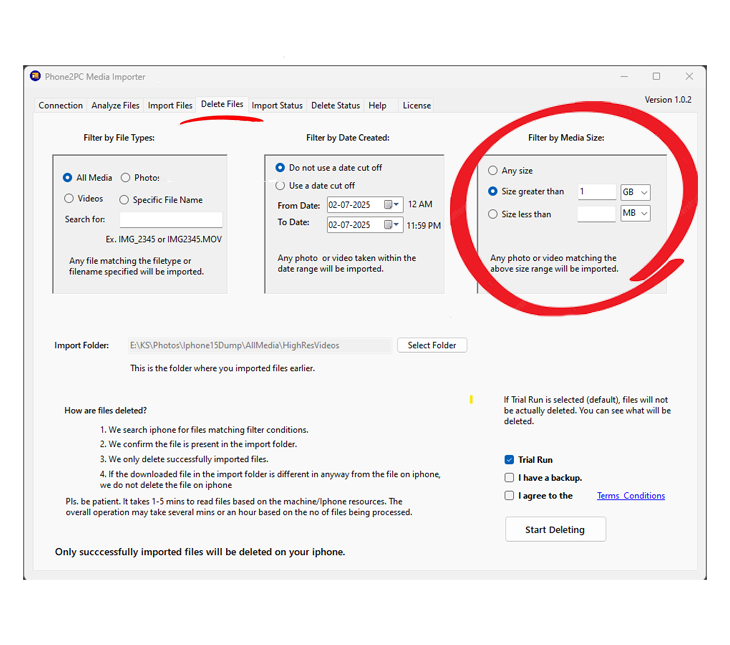Viewport: 730px width, 645px height.
Task: Minimize the Phone2PC window
Action: coord(624,76)
